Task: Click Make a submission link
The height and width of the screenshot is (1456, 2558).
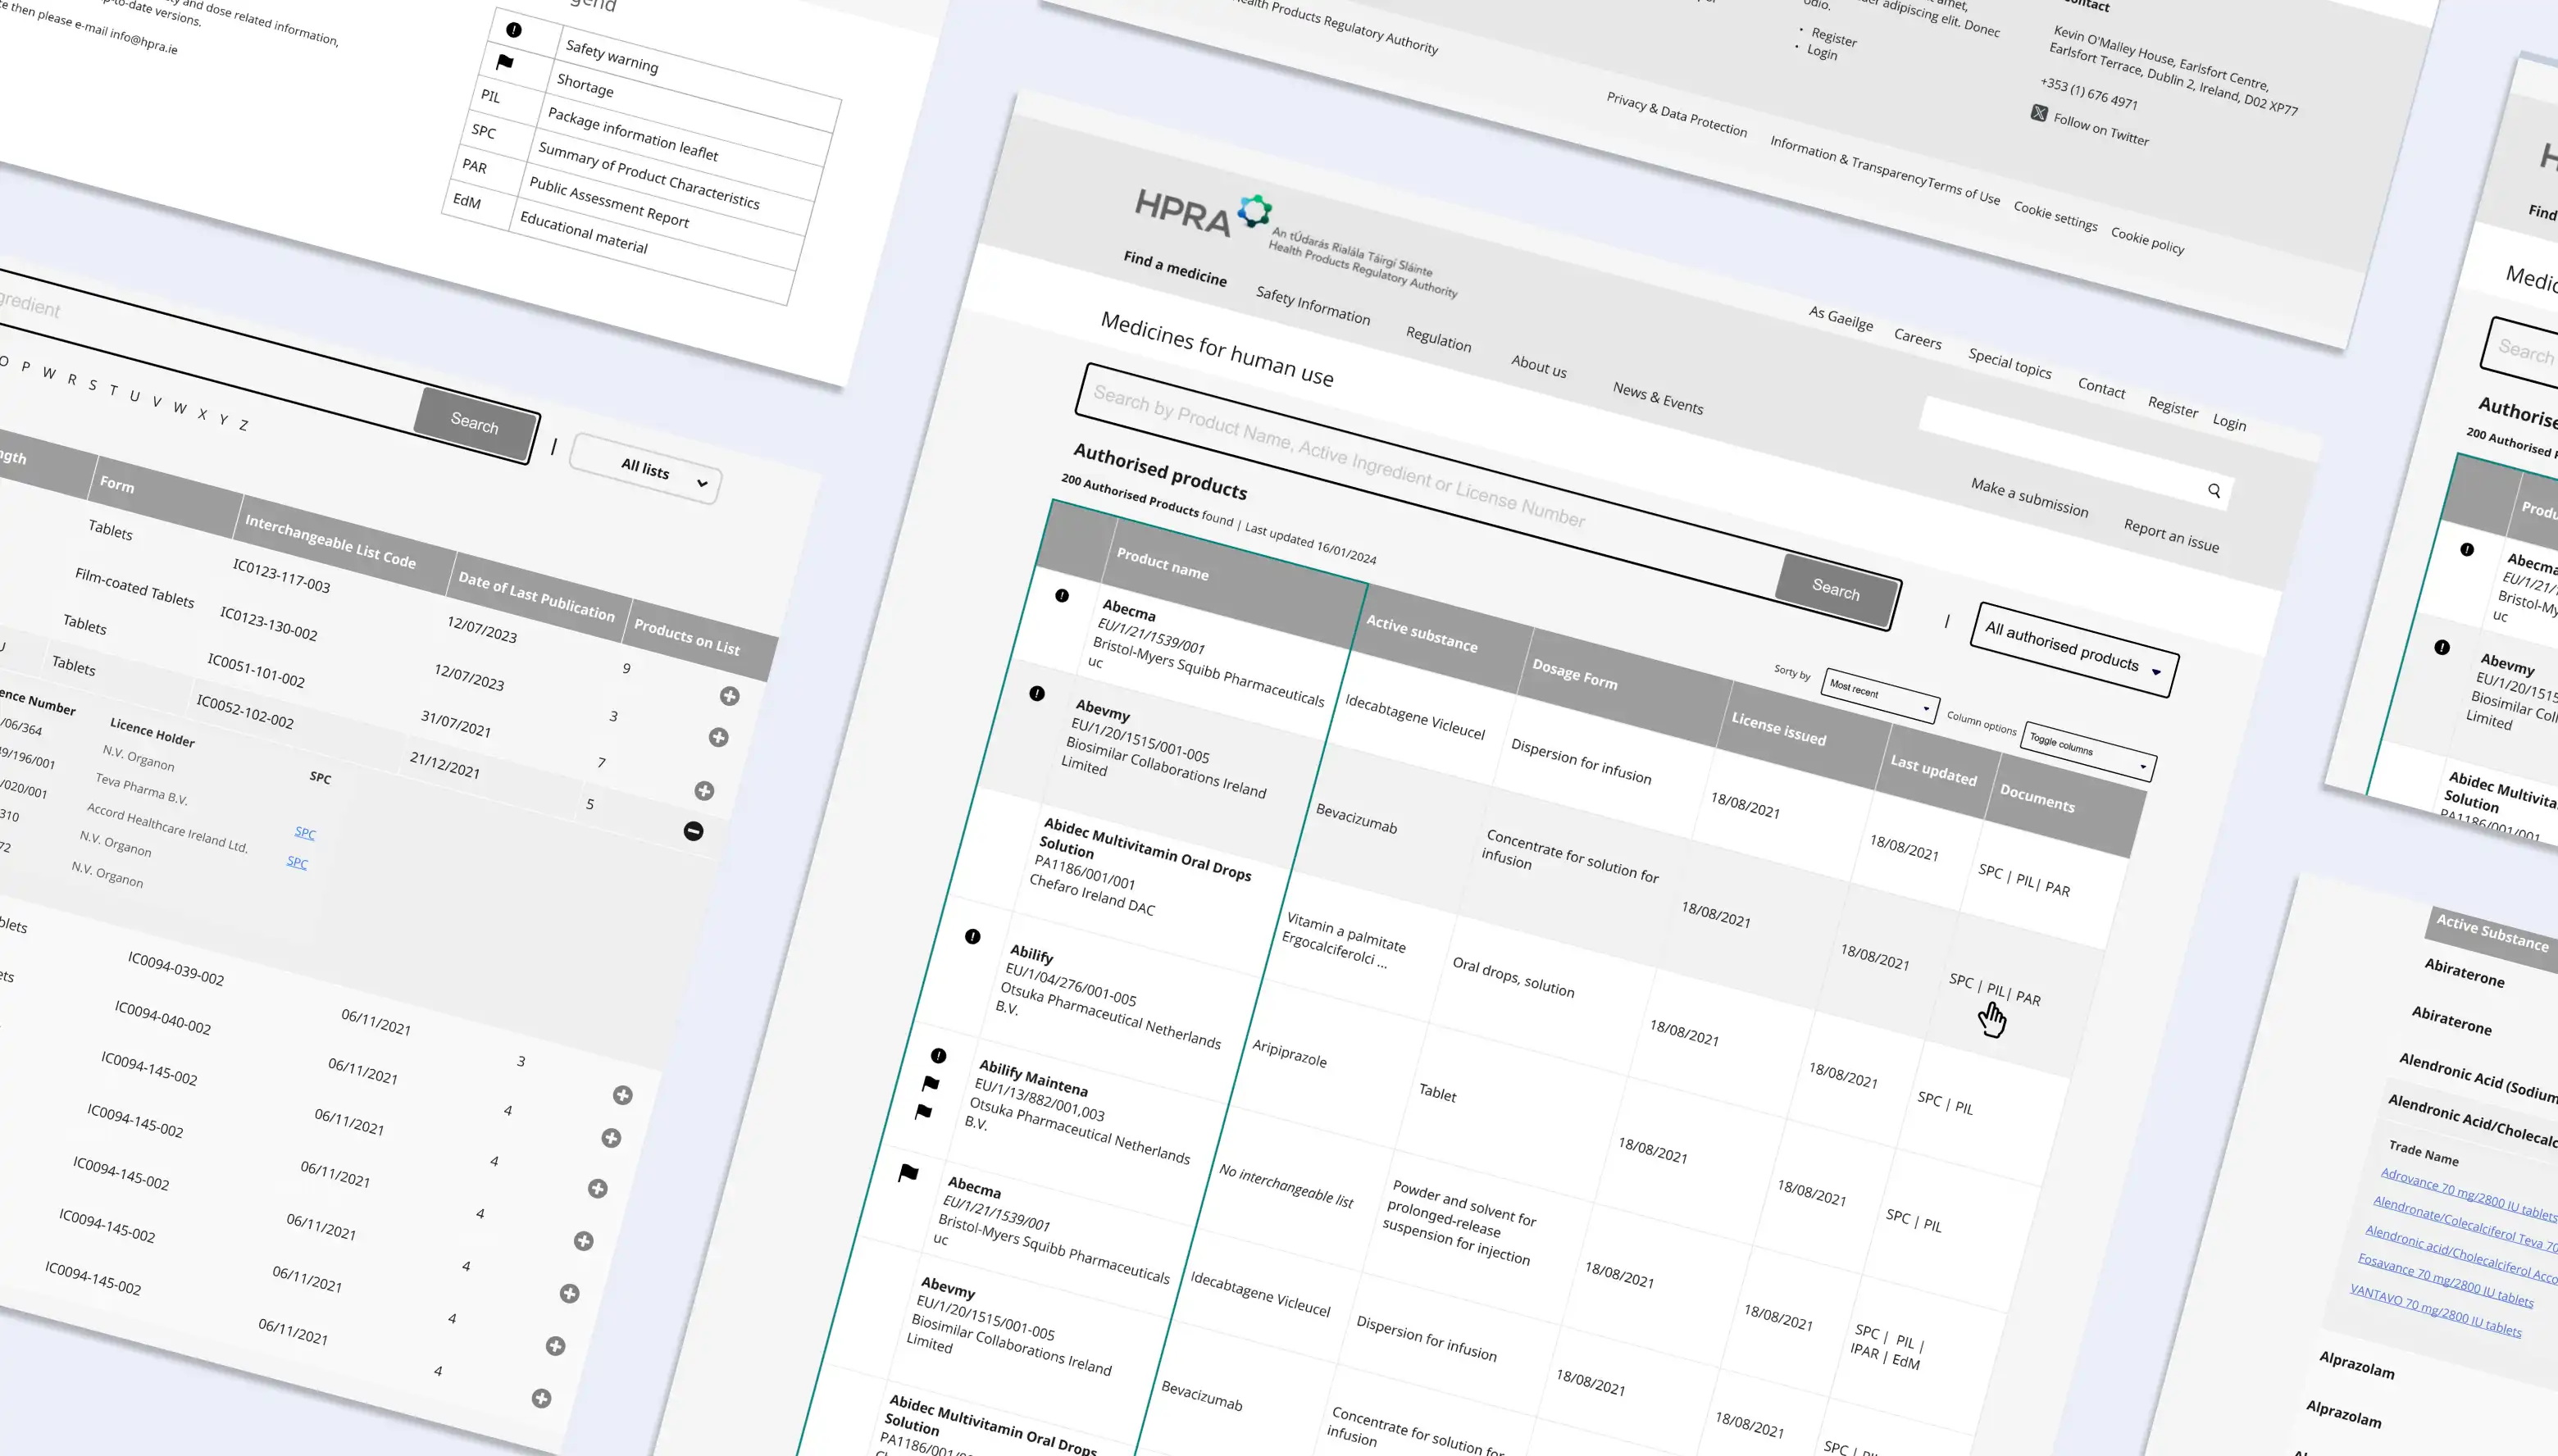Action: click(x=2029, y=498)
